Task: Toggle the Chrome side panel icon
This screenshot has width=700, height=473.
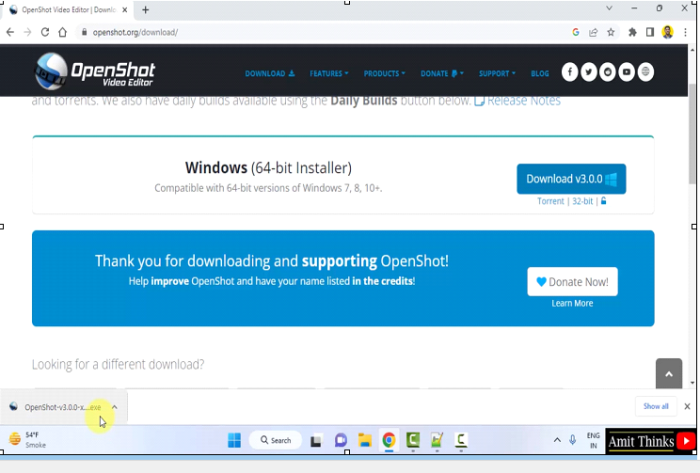Action: pyautogui.click(x=650, y=32)
